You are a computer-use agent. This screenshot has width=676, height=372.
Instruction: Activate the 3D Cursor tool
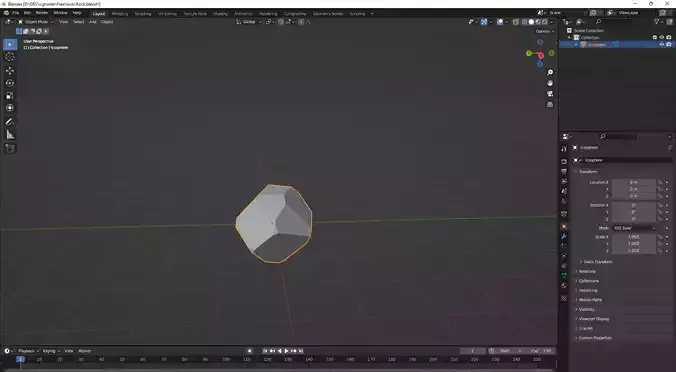10,57
